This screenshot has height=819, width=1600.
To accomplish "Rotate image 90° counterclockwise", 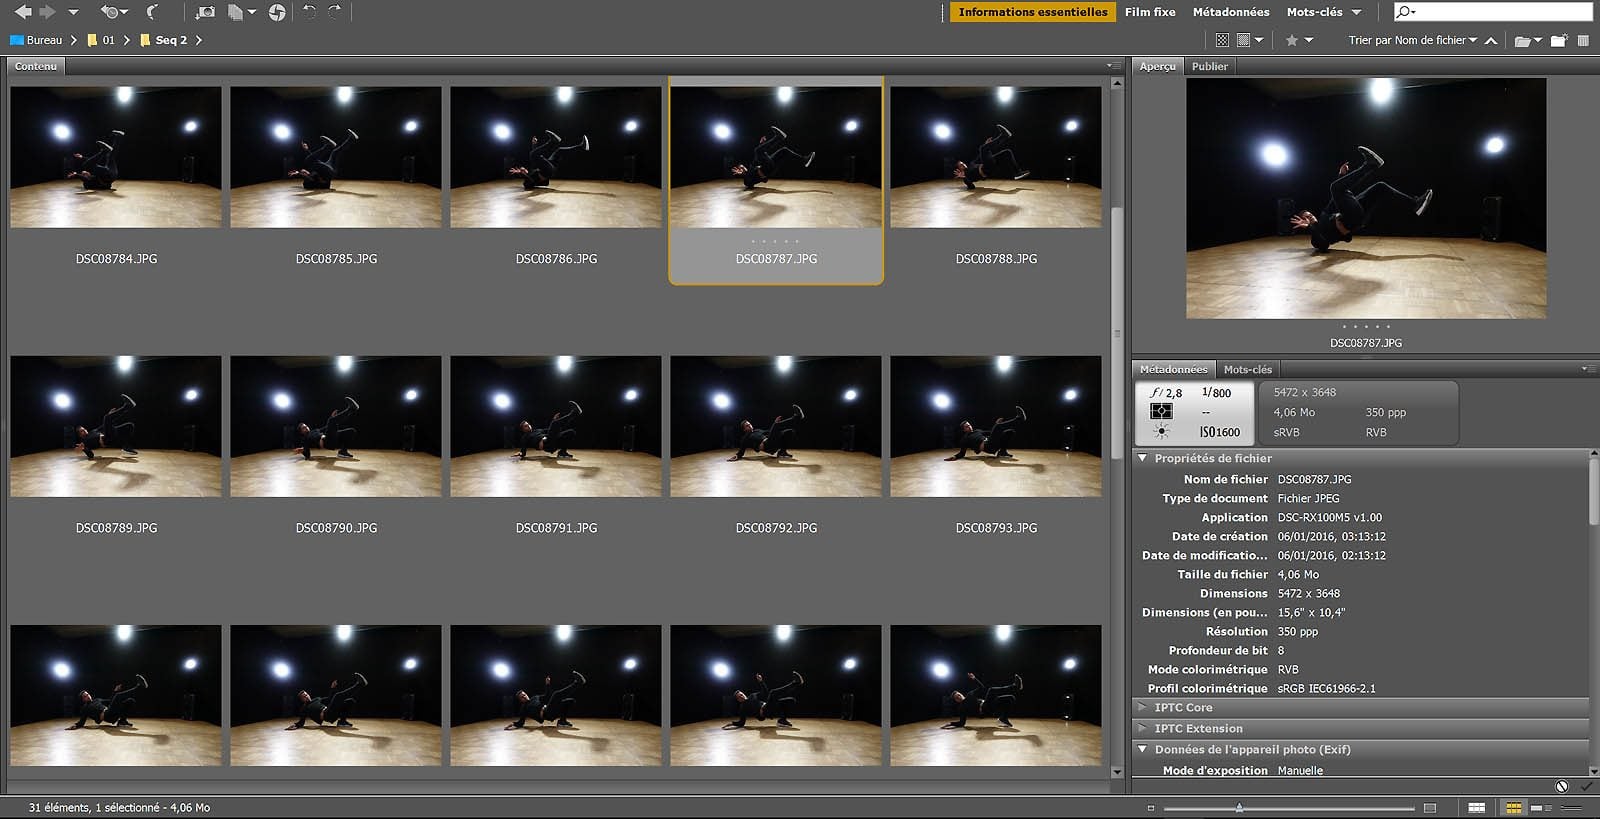I will click(x=309, y=12).
